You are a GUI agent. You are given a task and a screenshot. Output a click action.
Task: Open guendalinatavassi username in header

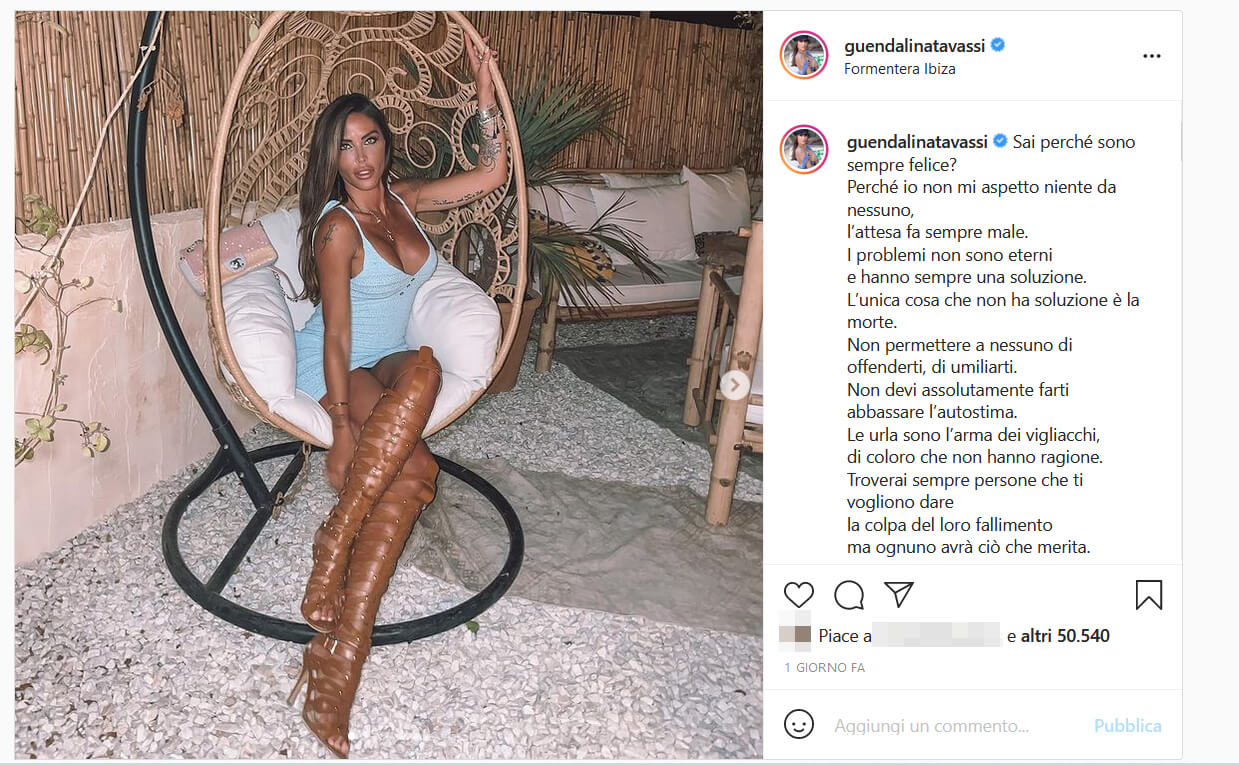915,45
